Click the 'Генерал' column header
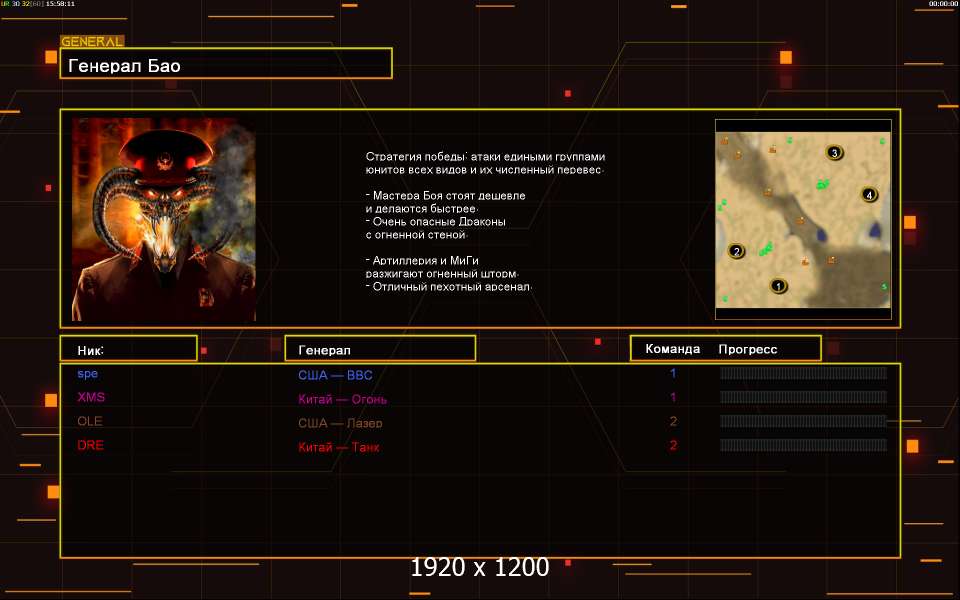 coord(380,348)
